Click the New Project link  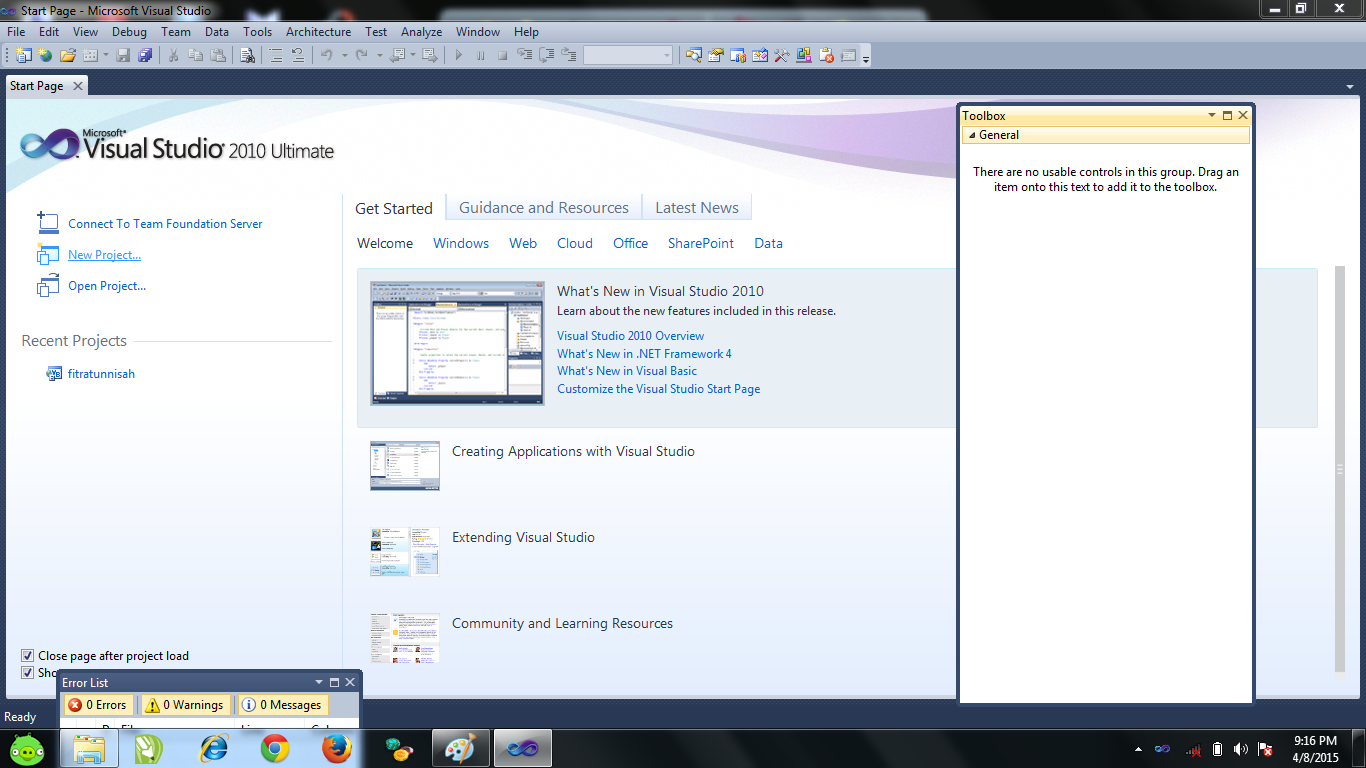[x=104, y=254]
